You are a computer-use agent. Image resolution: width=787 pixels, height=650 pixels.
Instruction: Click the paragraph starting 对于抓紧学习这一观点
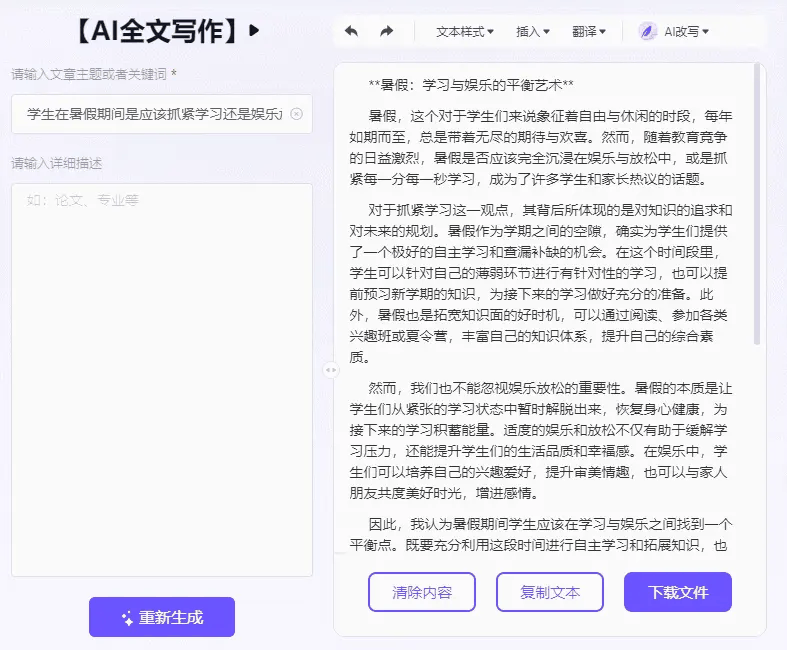point(541,284)
